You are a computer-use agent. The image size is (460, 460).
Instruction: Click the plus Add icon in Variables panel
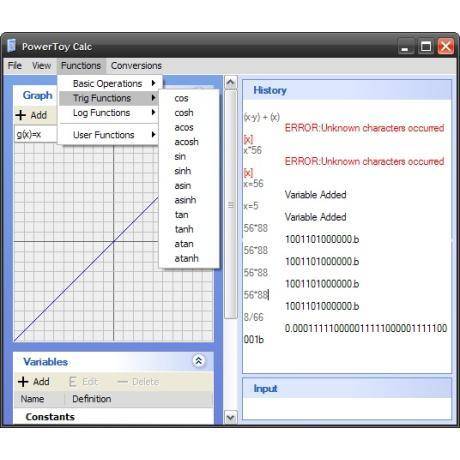click(x=23, y=382)
